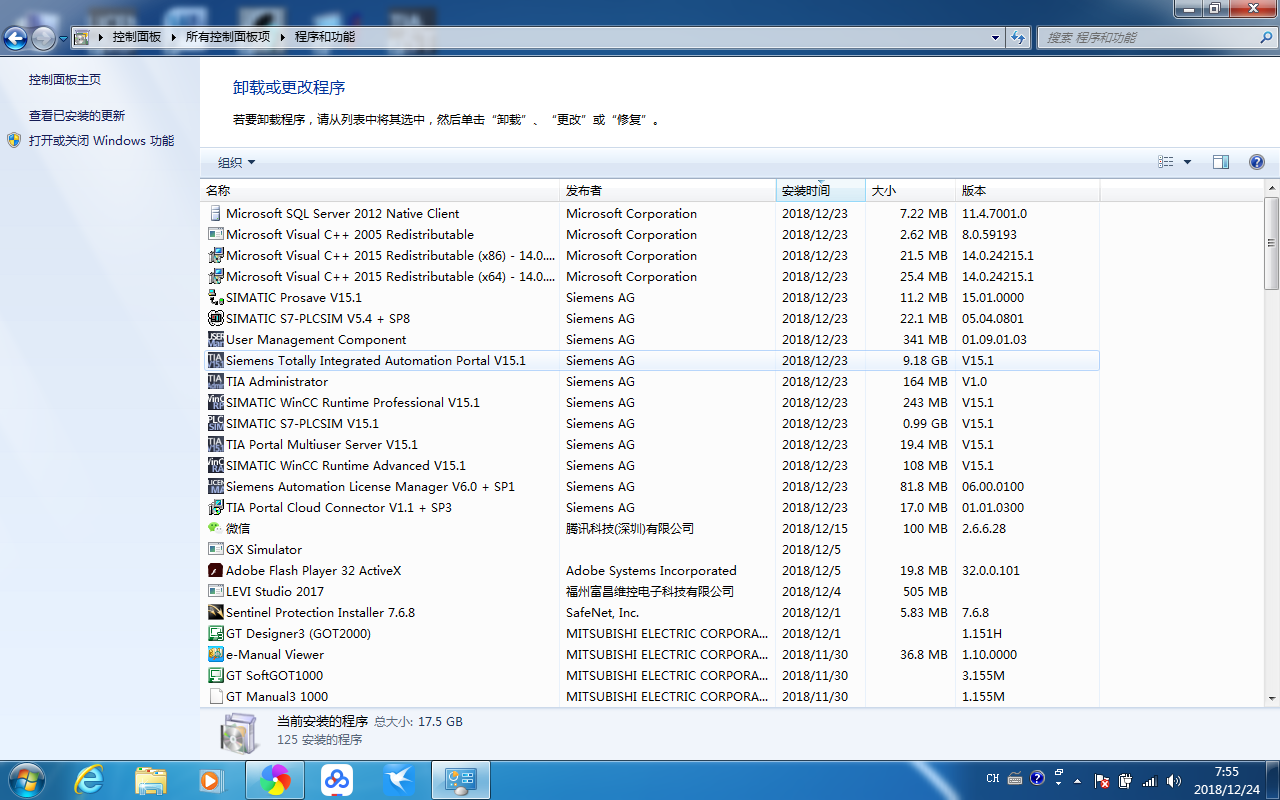This screenshot has height=800, width=1280.
Task: Click the vertical scrollbar down arrow
Action: tap(1271, 698)
